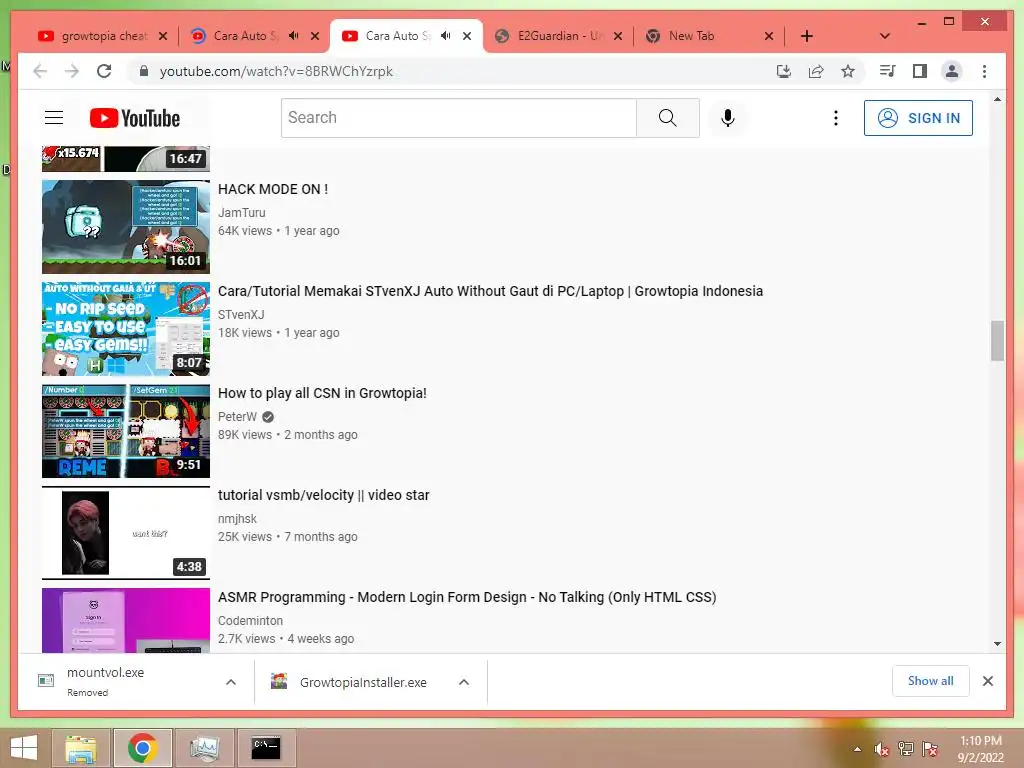This screenshot has height=768, width=1024.
Task: Start voice search with microphone icon
Action: (728, 118)
